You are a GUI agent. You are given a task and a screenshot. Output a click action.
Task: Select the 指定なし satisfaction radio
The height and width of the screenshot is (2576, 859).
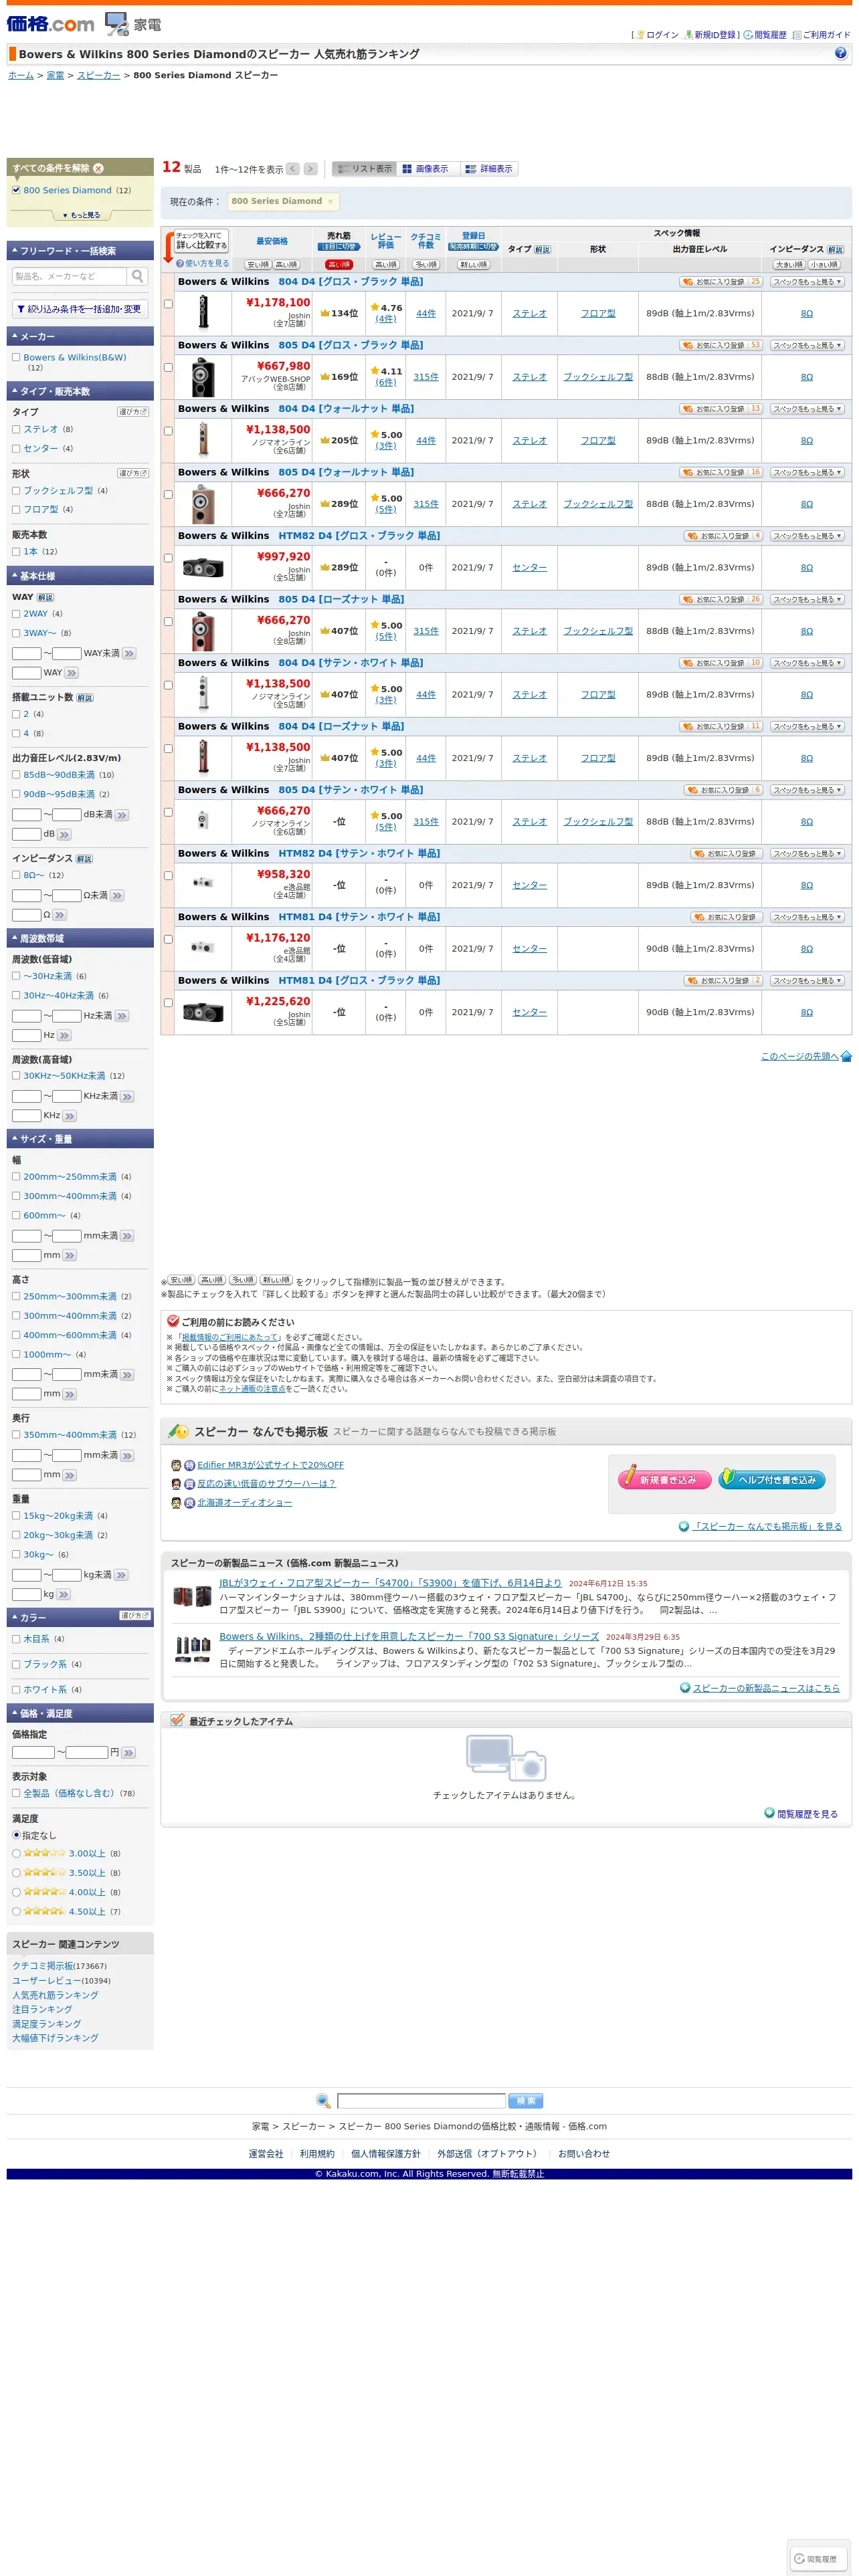(16, 1835)
